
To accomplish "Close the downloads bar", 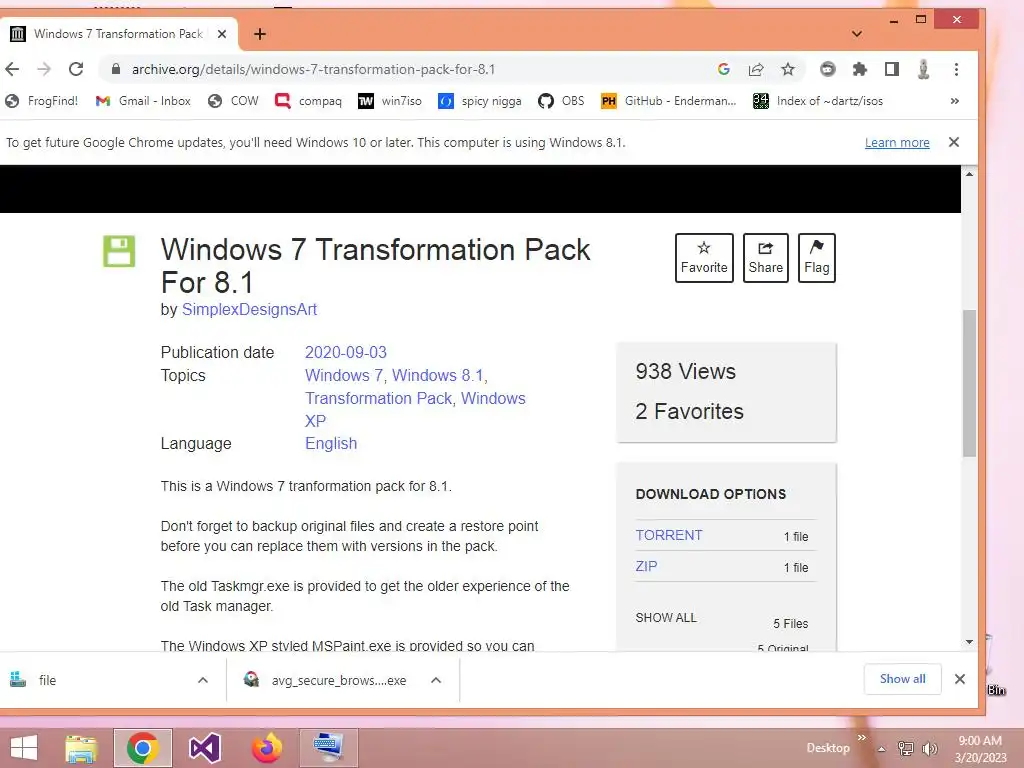I will pos(959,679).
